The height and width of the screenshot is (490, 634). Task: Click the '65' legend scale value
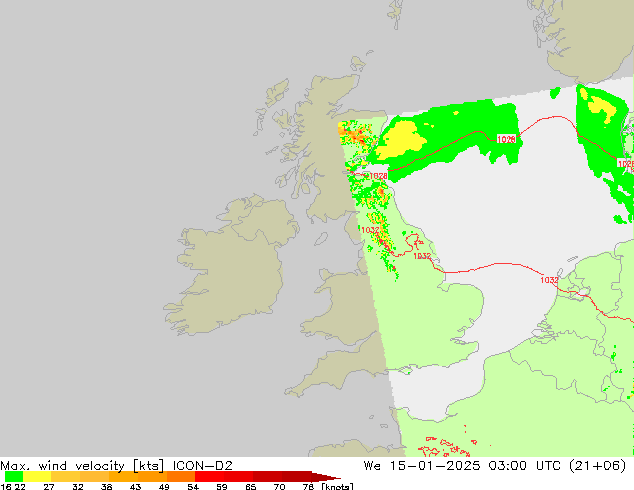(x=251, y=486)
